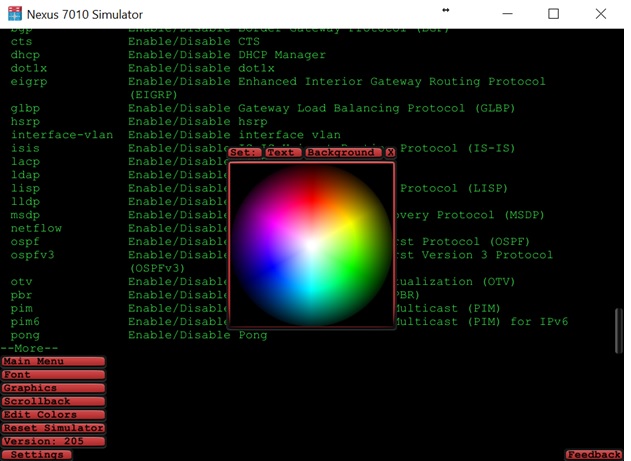Open the Feedback button
631x461 pixels.
click(594, 455)
